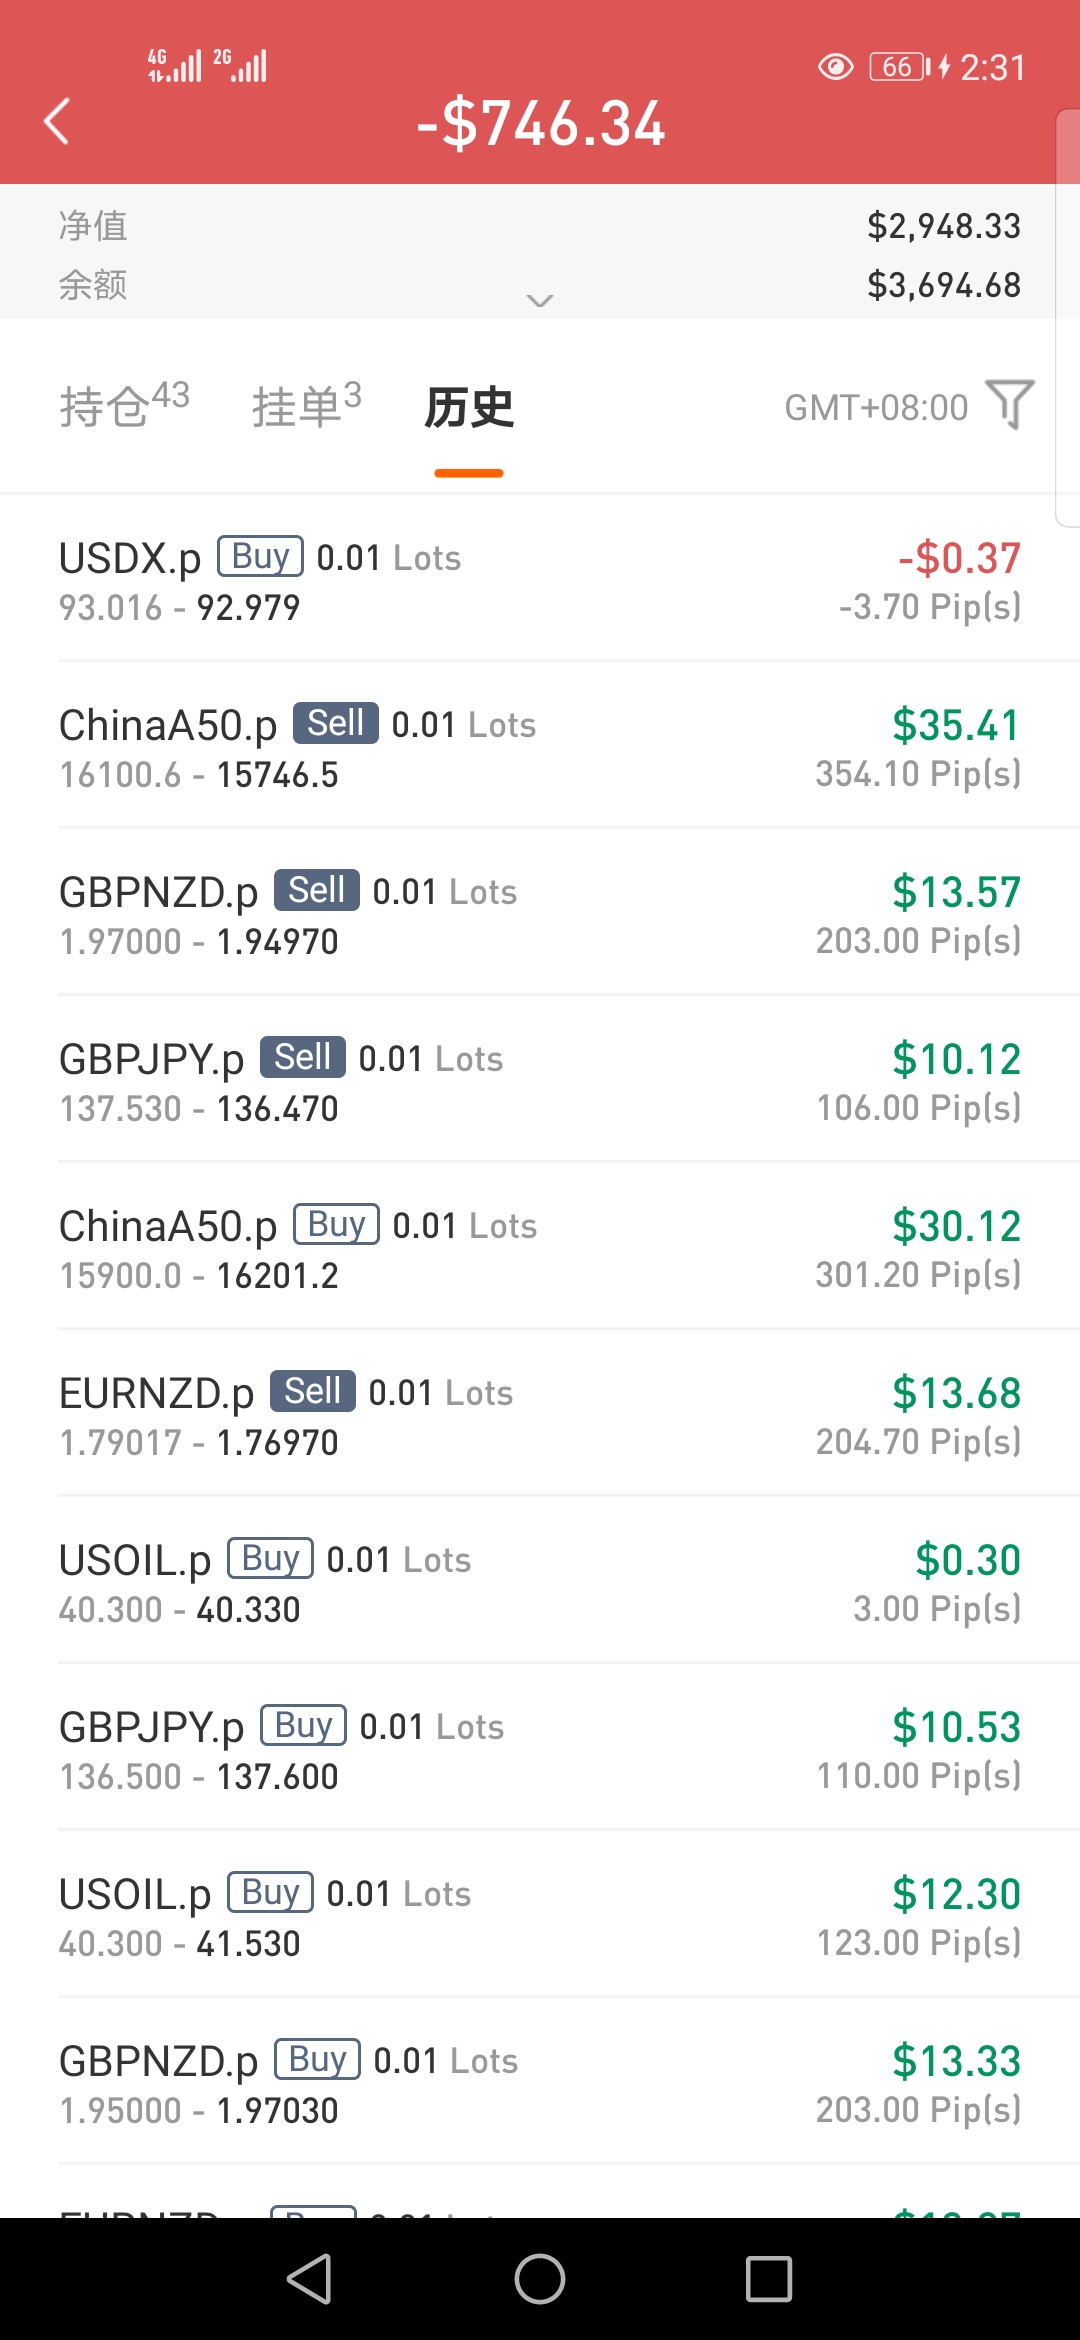
Task: Tap the Sell tag on GBPNZD.p row
Action: click(317, 890)
